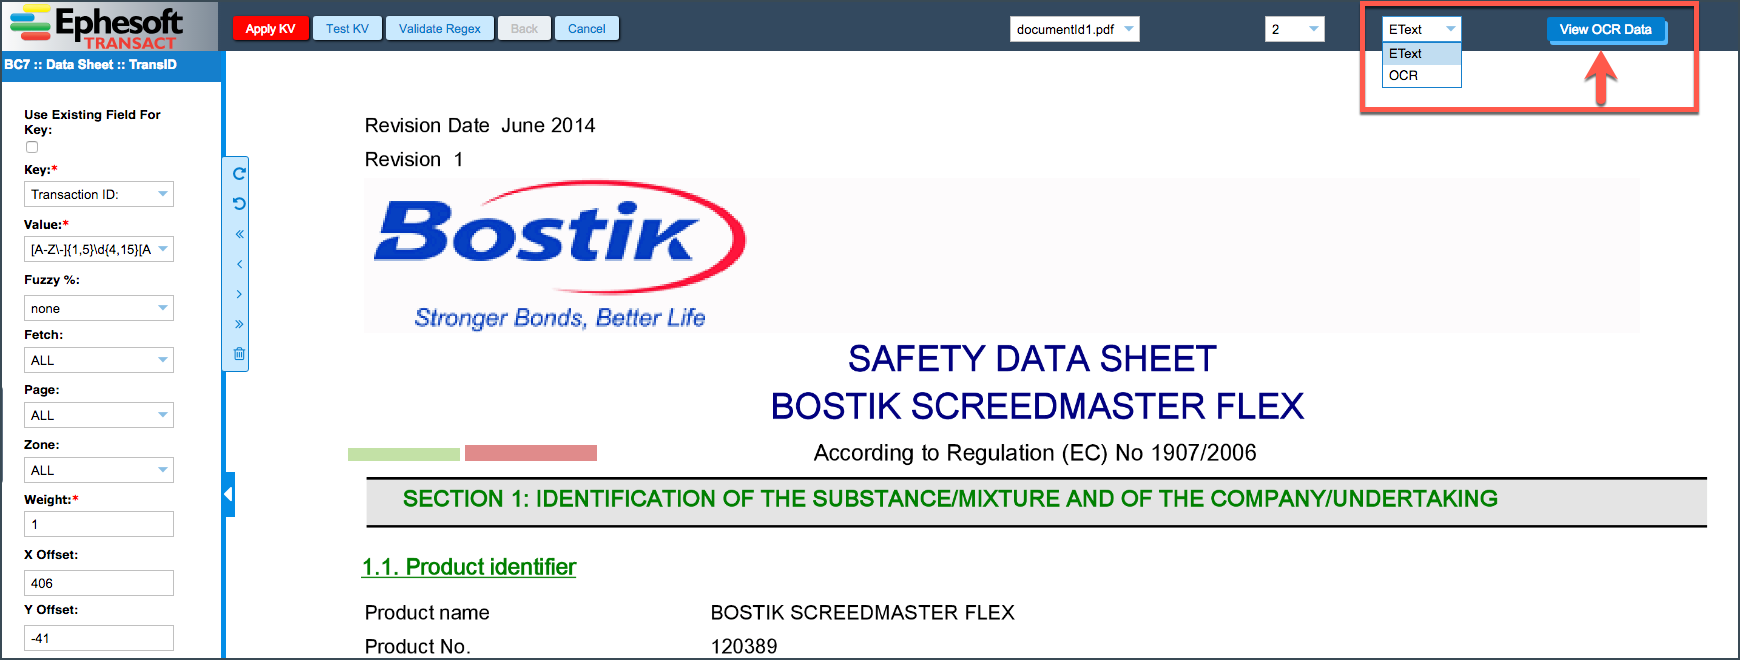Screen dimensions: 1740x660
Task: Click the Back button
Action: [524, 29]
